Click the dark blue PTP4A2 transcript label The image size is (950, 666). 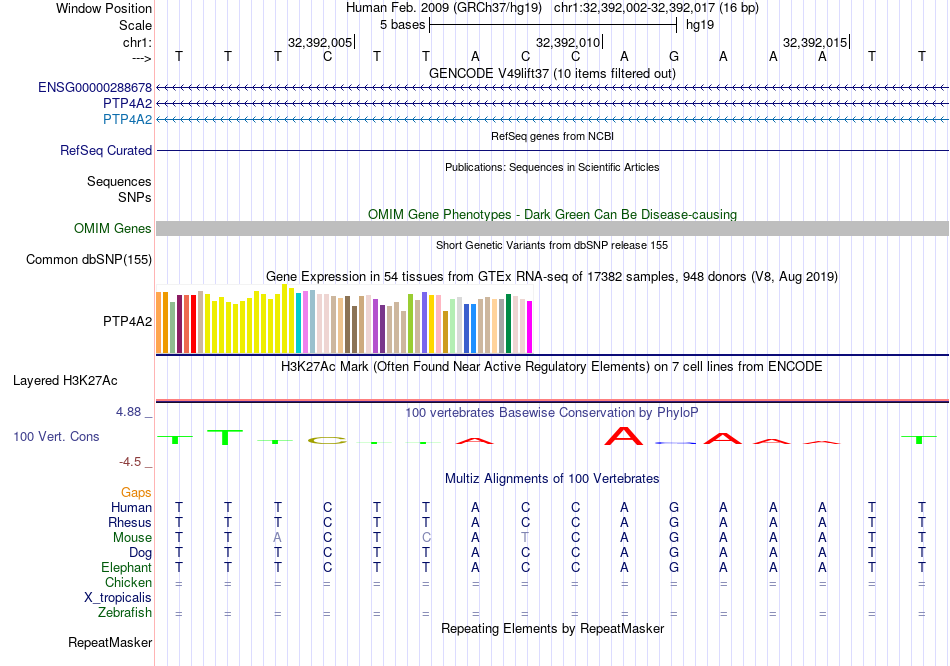click(127, 103)
